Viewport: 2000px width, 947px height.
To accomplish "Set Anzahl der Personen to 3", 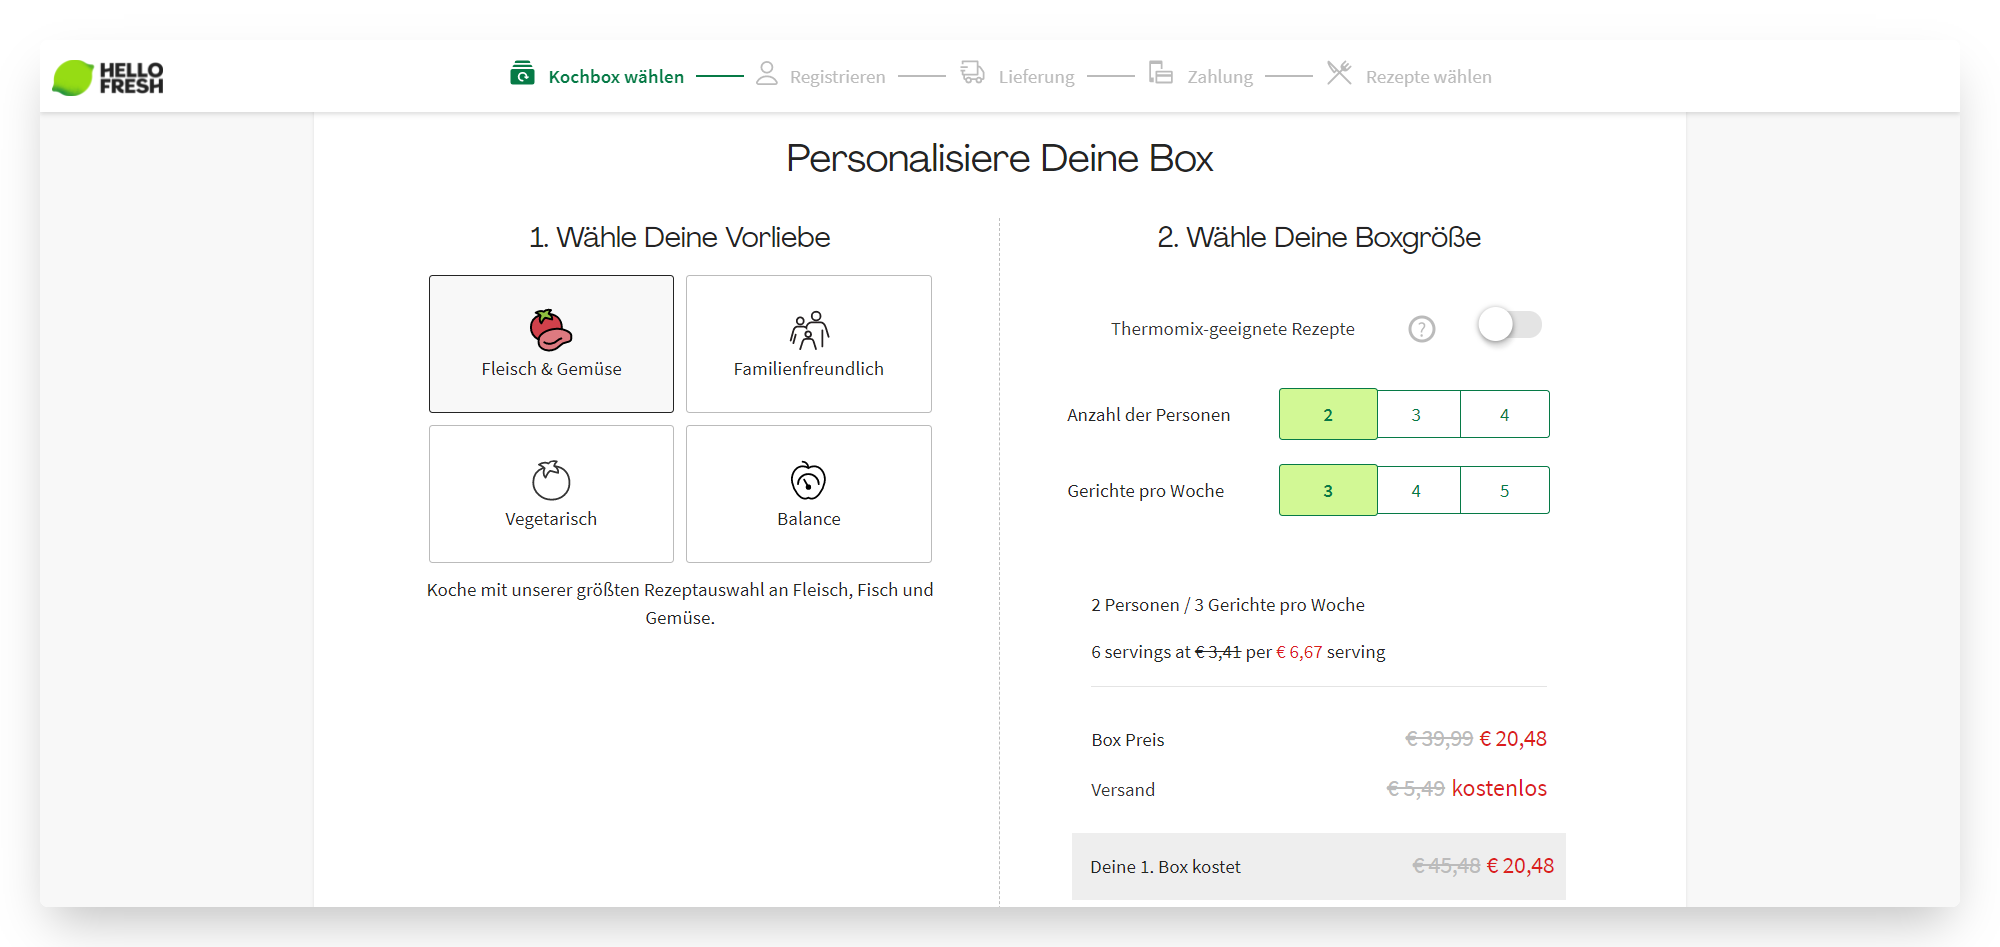I will [1418, 414].
